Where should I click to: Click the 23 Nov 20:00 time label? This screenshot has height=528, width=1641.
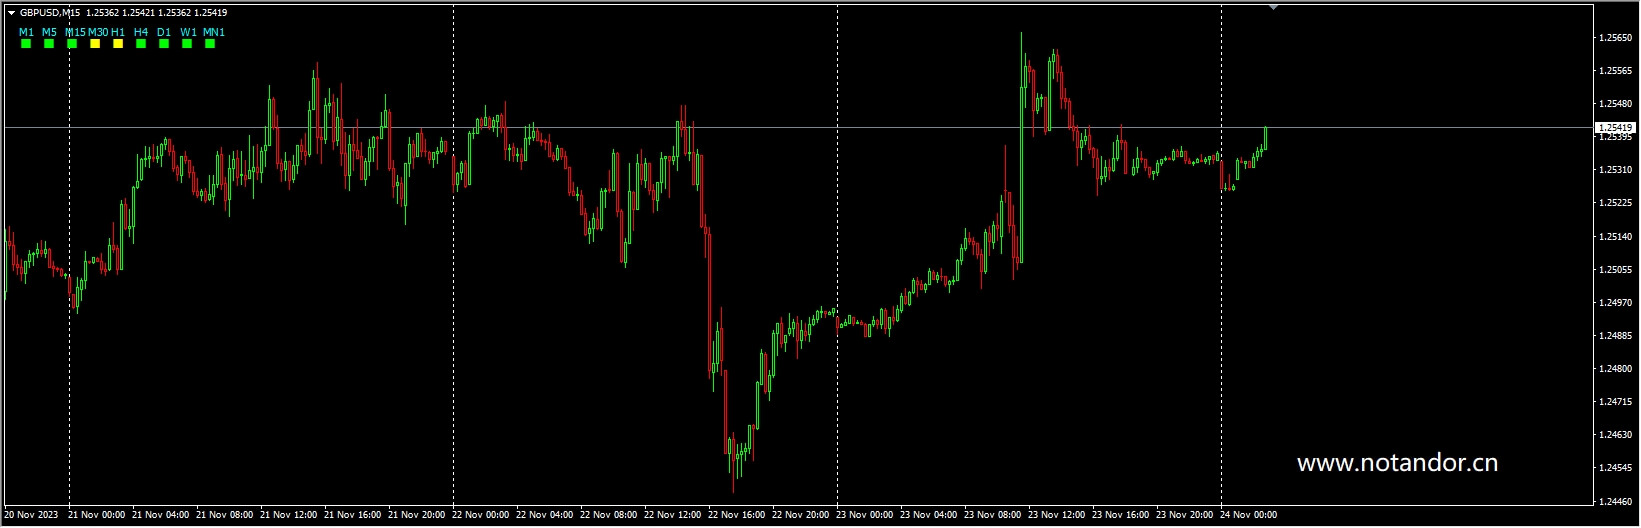click(1186, 516)
